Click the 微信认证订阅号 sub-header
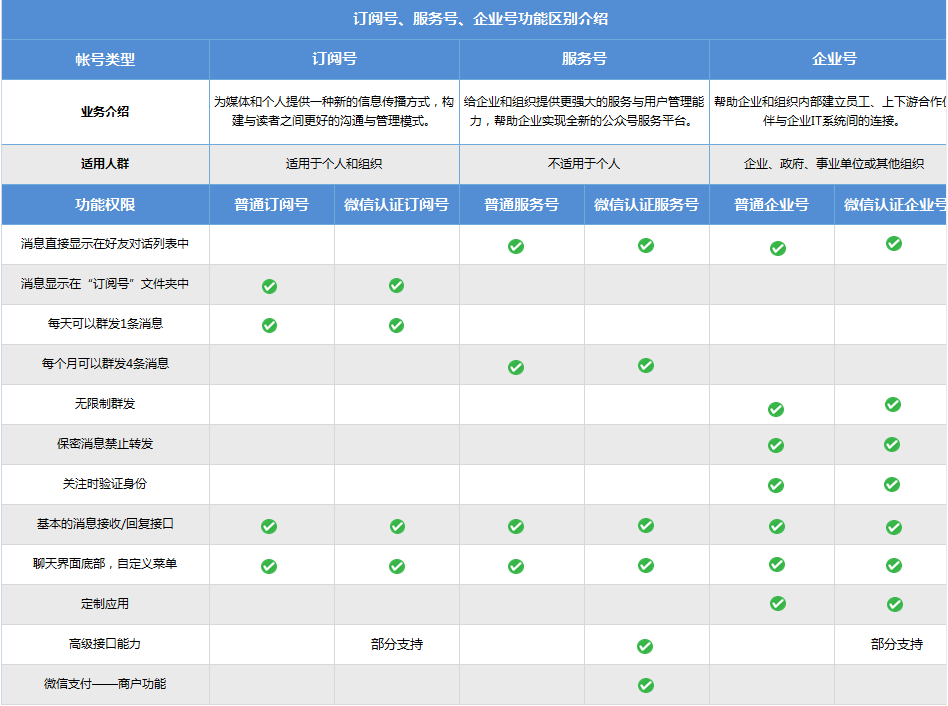 pos(396,205)
